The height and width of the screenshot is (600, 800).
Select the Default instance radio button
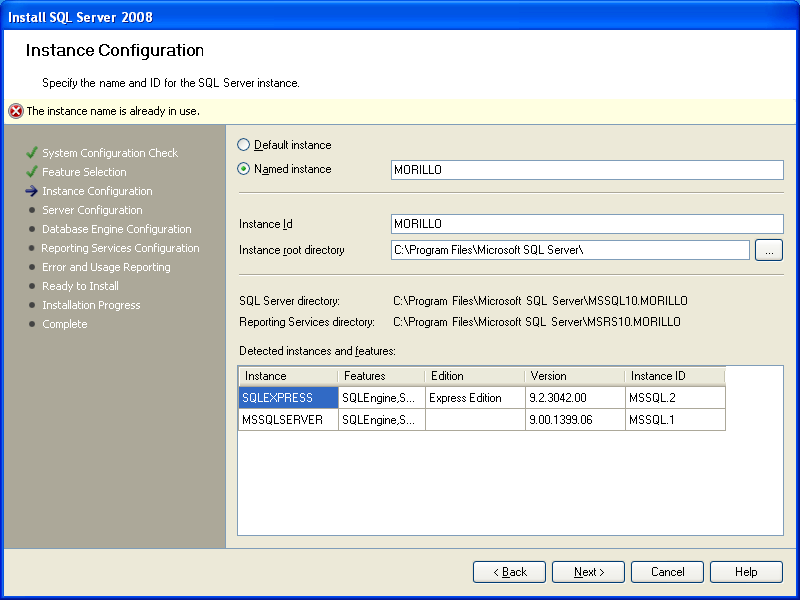point(244,145)
